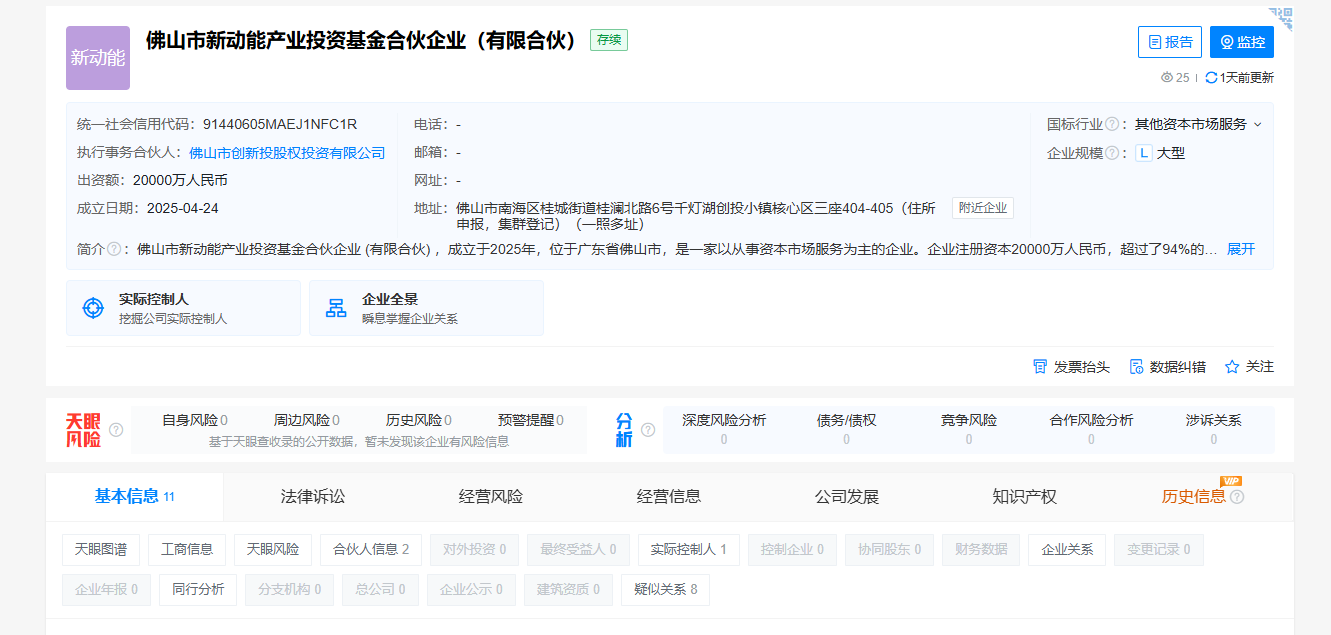Click the 出资额 20000万人民币 value

(x=180, y=181)
